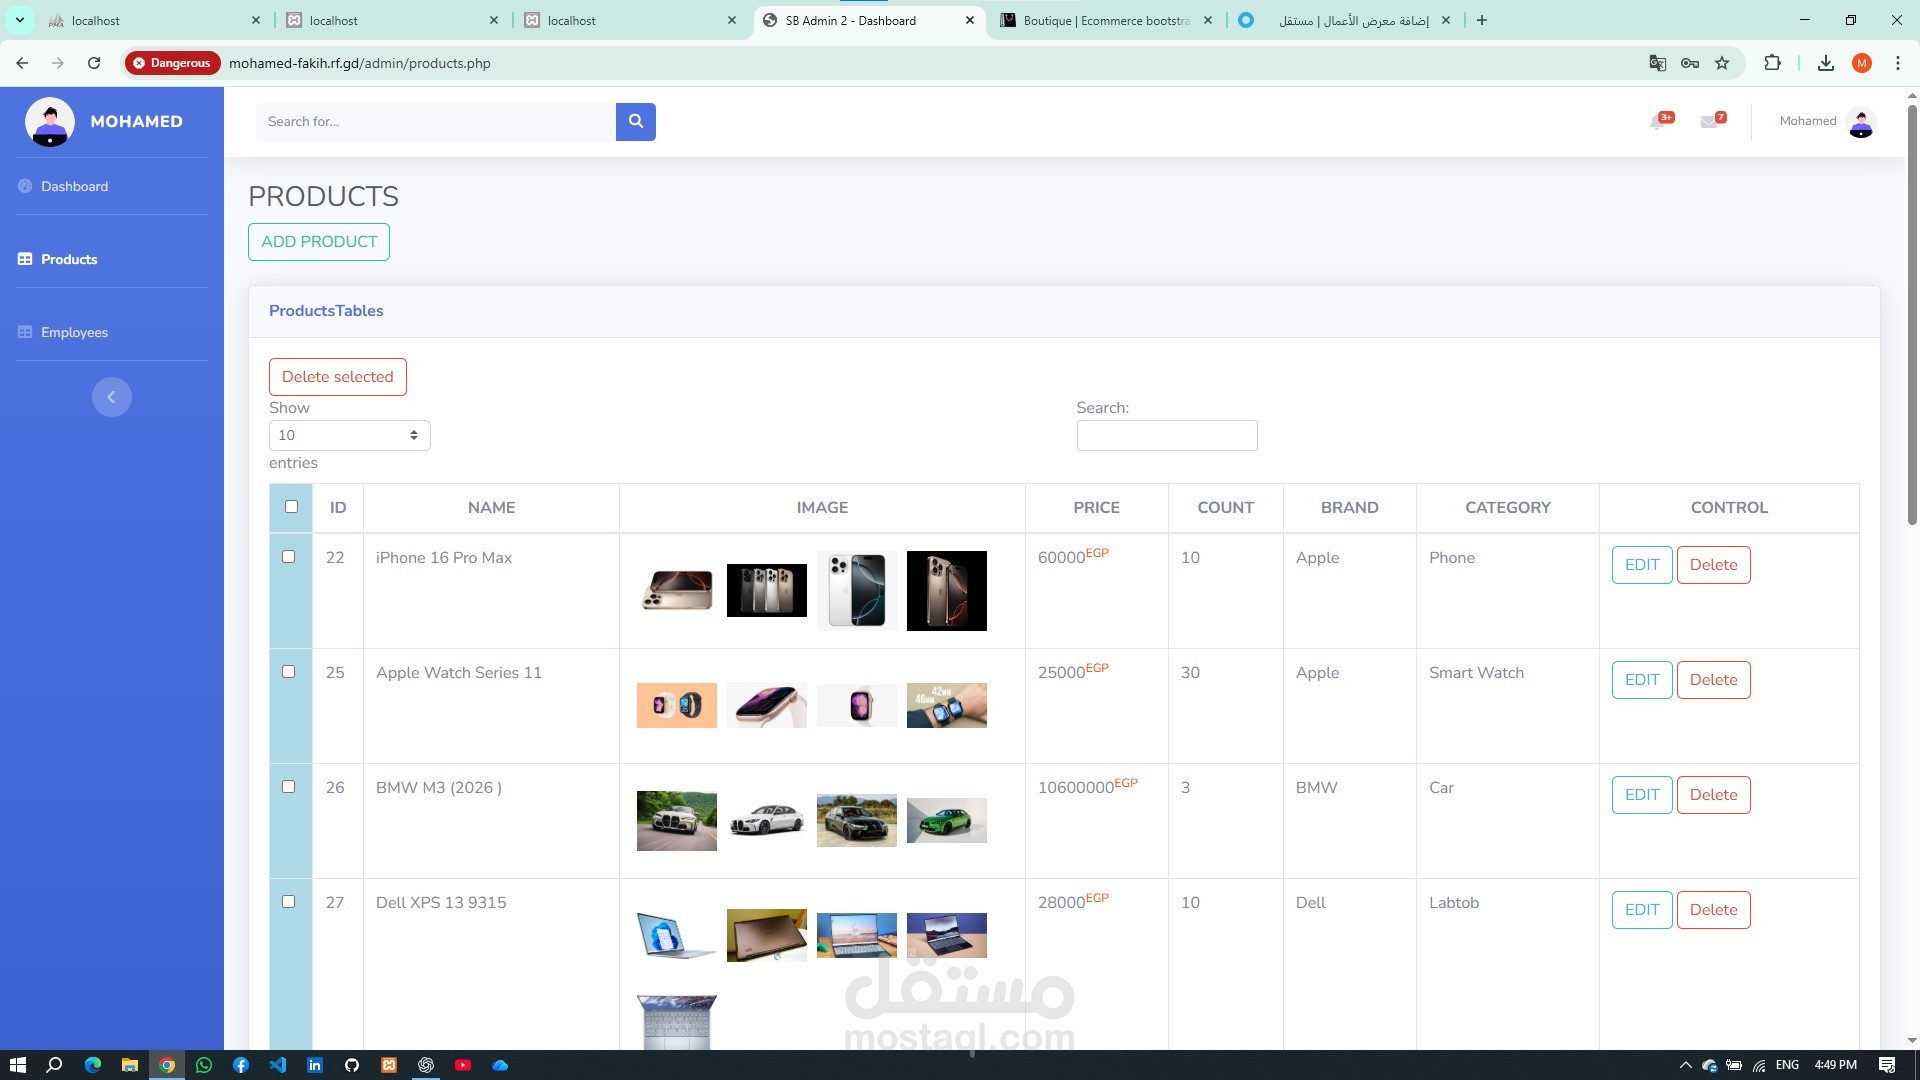Check the Apple Watch Series 11 row checkbox
The height and width of the screenshot is (1080, 1920).
[289, 672]
